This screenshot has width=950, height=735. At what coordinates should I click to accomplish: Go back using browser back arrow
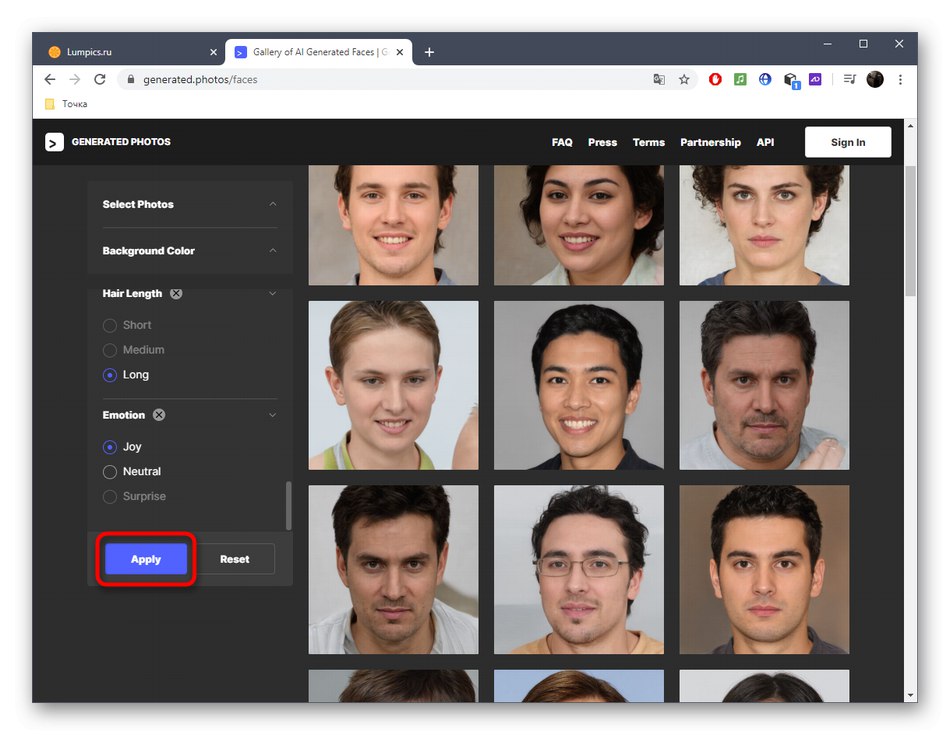(50, 79)
